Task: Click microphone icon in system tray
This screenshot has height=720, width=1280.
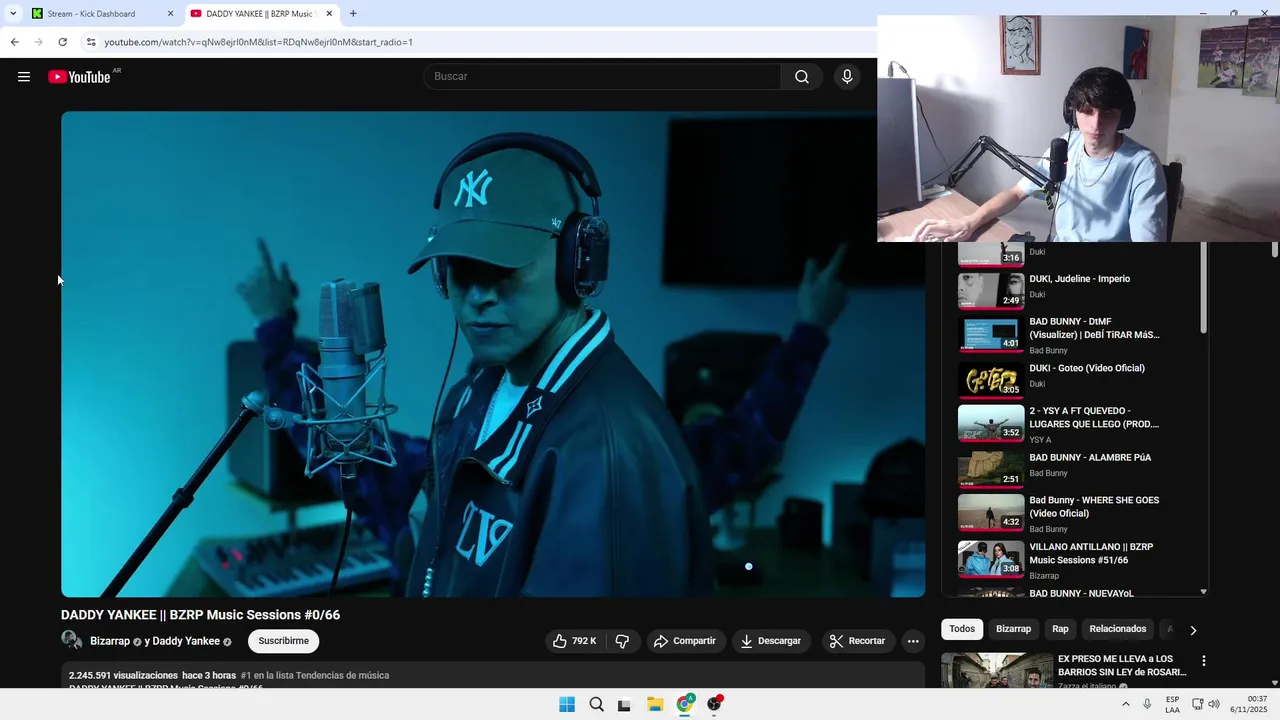Action: tap(1147, 704)
